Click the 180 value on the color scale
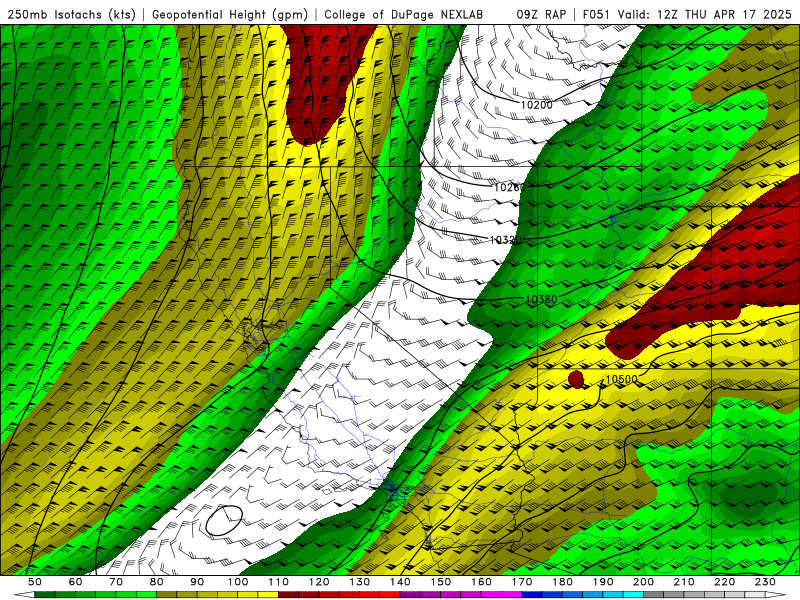The width and height of the screenshot is (800, 600). [x=562, y=582]
